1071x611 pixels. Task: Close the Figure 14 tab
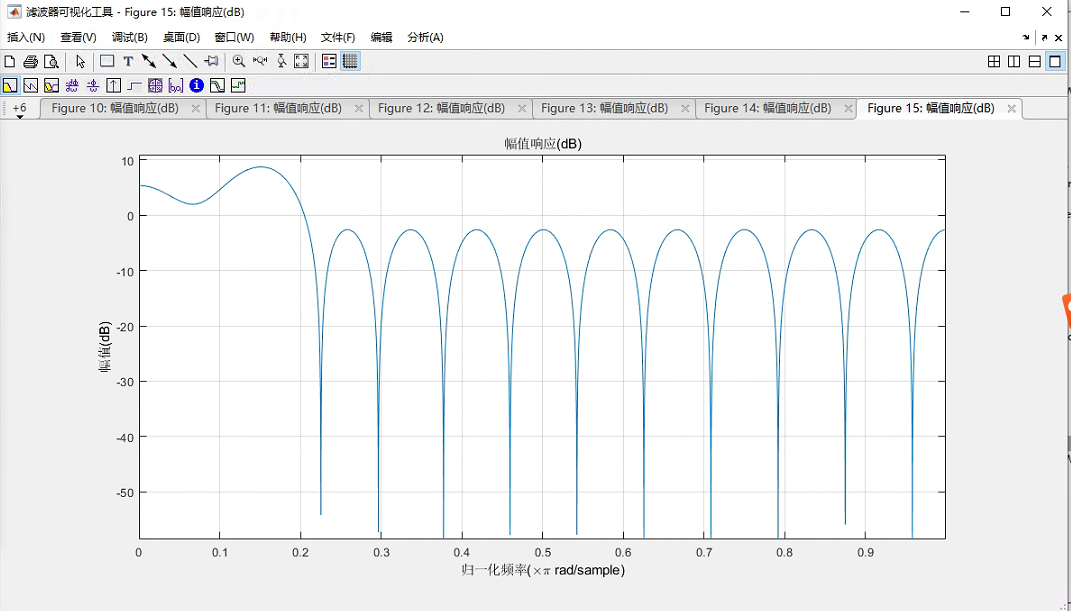(x=848, y=109)
